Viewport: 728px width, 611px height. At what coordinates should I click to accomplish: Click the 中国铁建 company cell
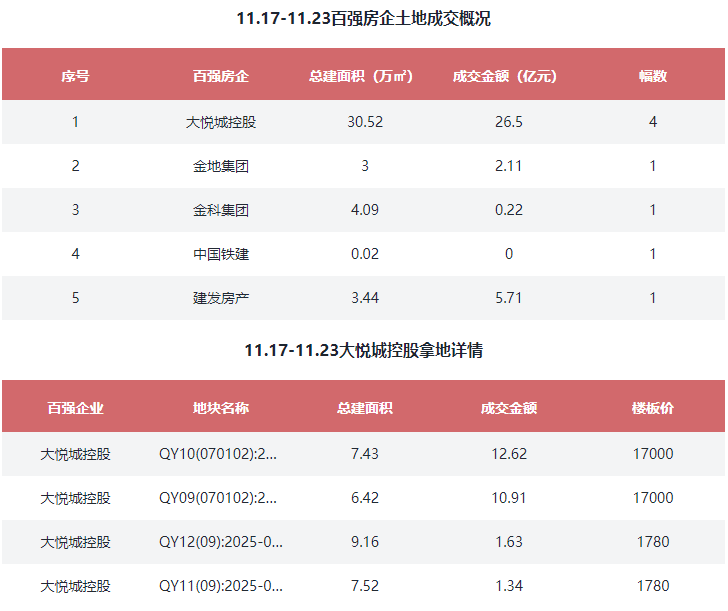tap(221, 254)
